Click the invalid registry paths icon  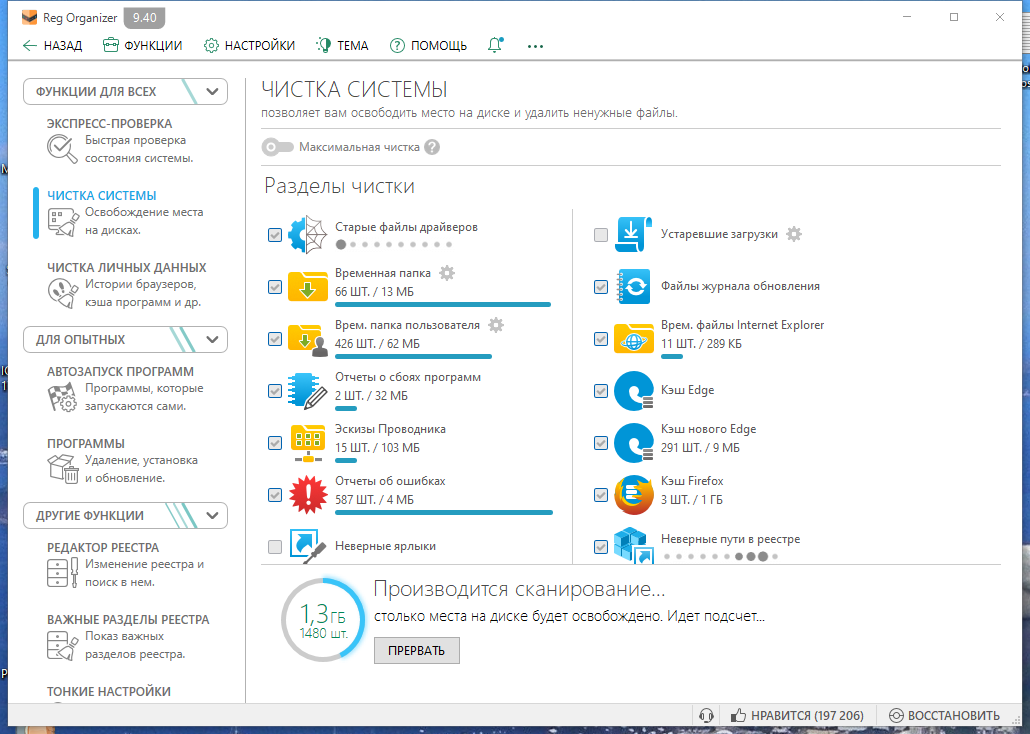633,545
